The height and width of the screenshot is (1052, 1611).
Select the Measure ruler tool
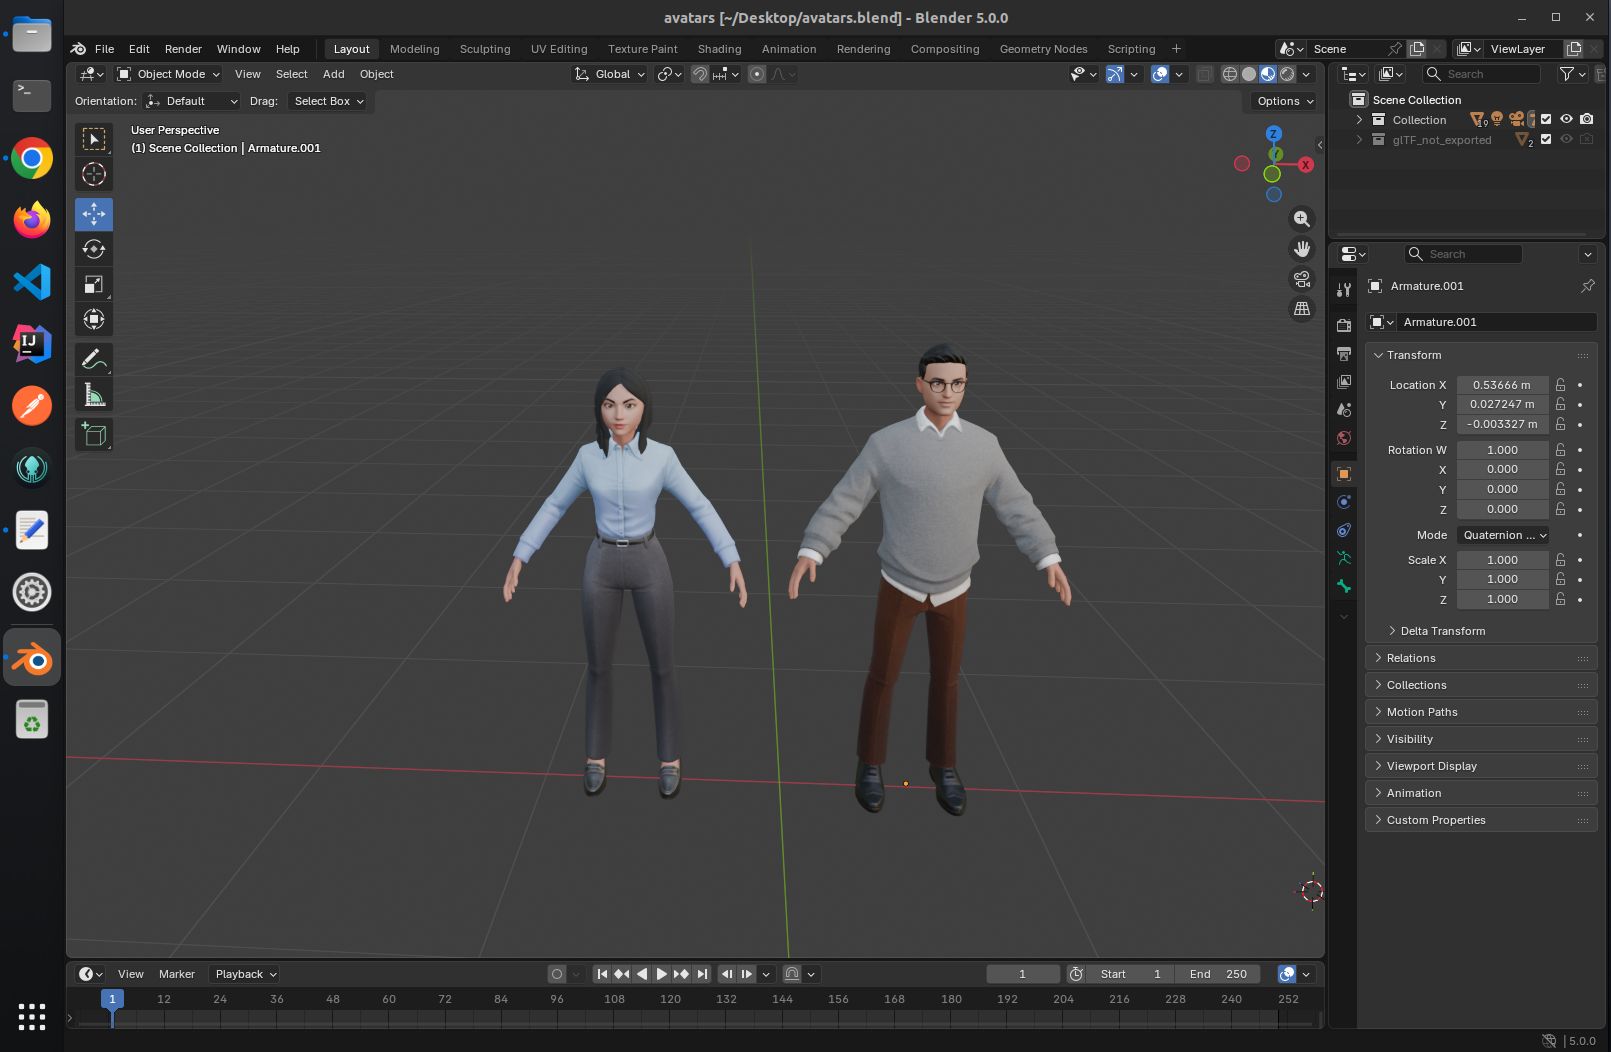[x=94, y=396]
